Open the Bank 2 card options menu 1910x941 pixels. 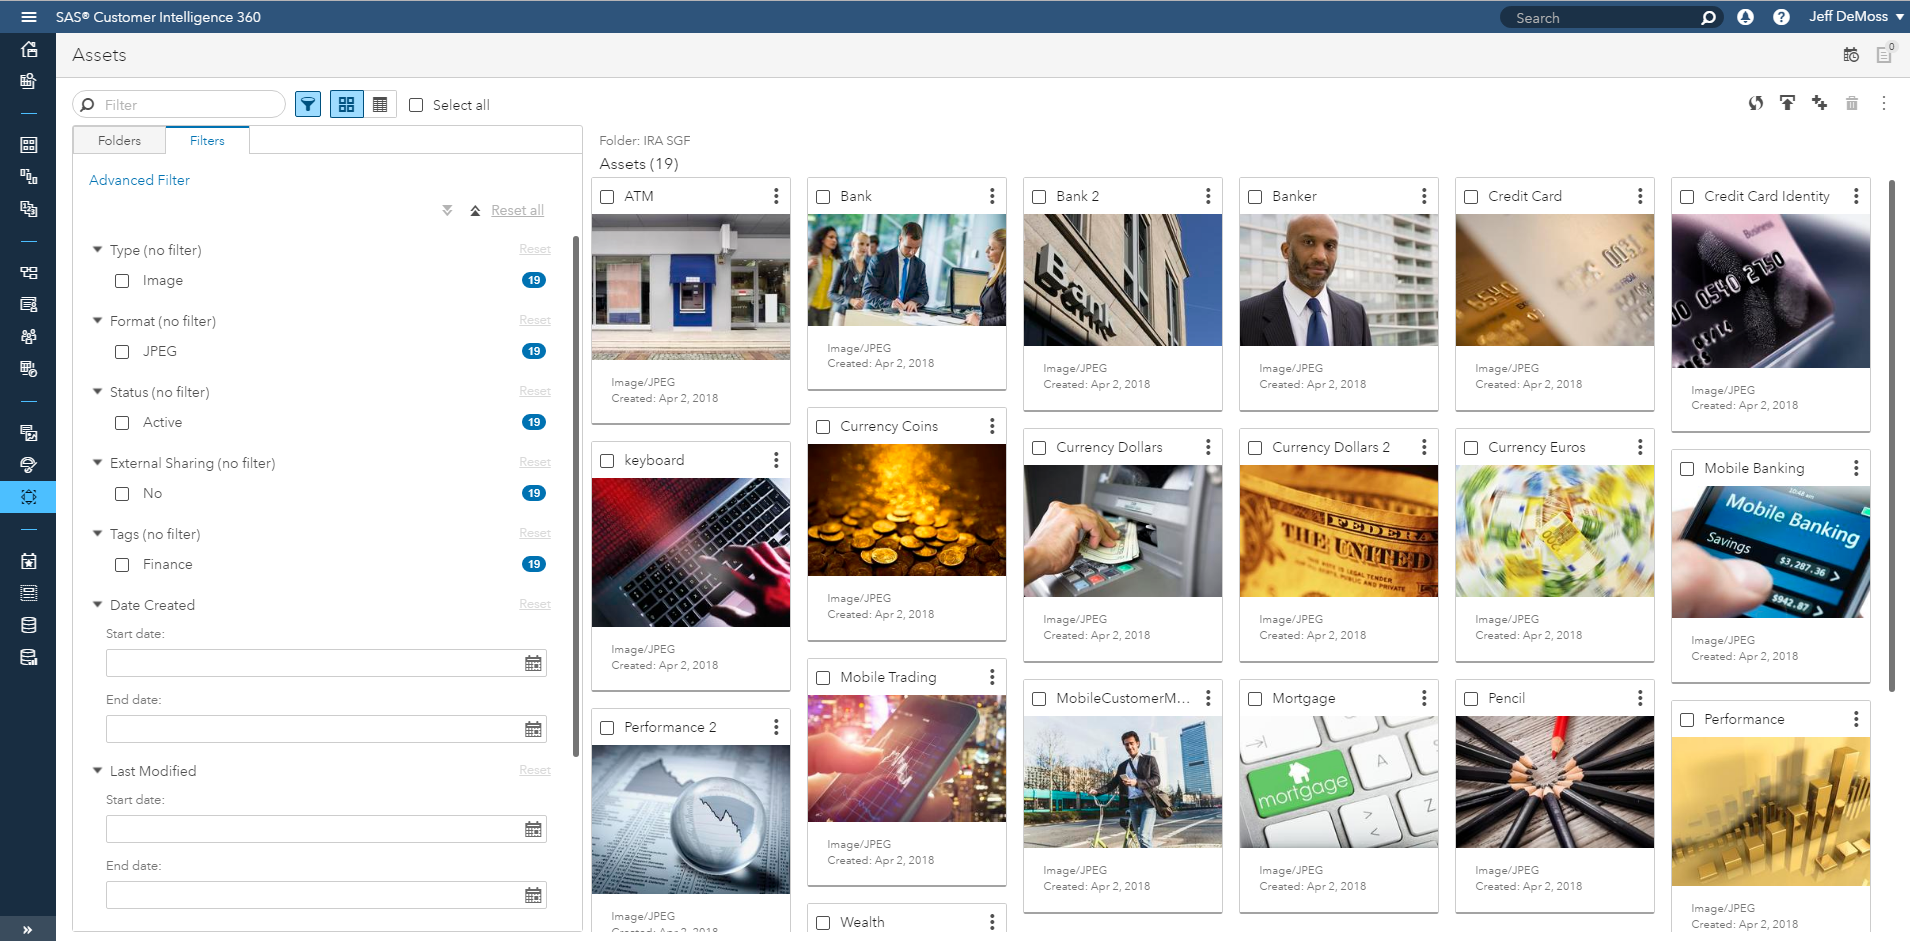[1208, 196]
